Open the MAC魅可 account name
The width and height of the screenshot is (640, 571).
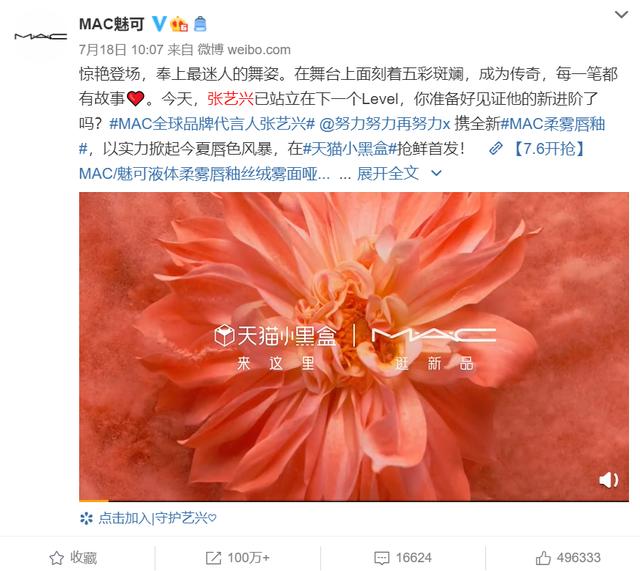click(112, 24)
